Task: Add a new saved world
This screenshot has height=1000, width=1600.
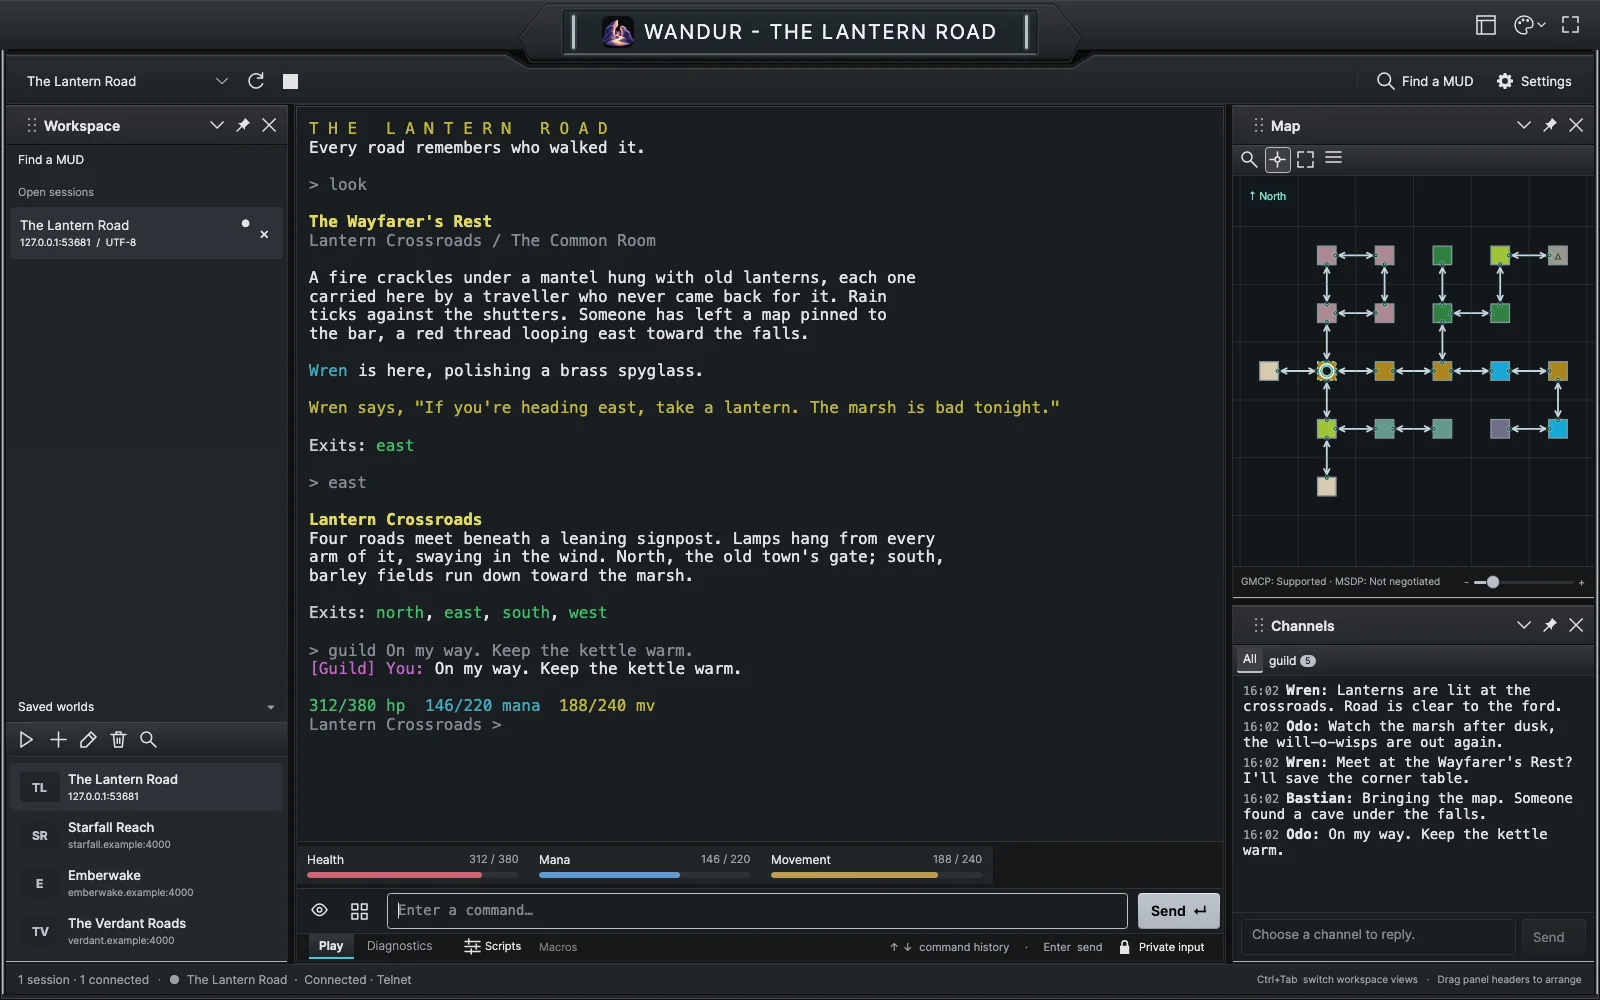Action: pyautogui.click(x=58, y=740)
